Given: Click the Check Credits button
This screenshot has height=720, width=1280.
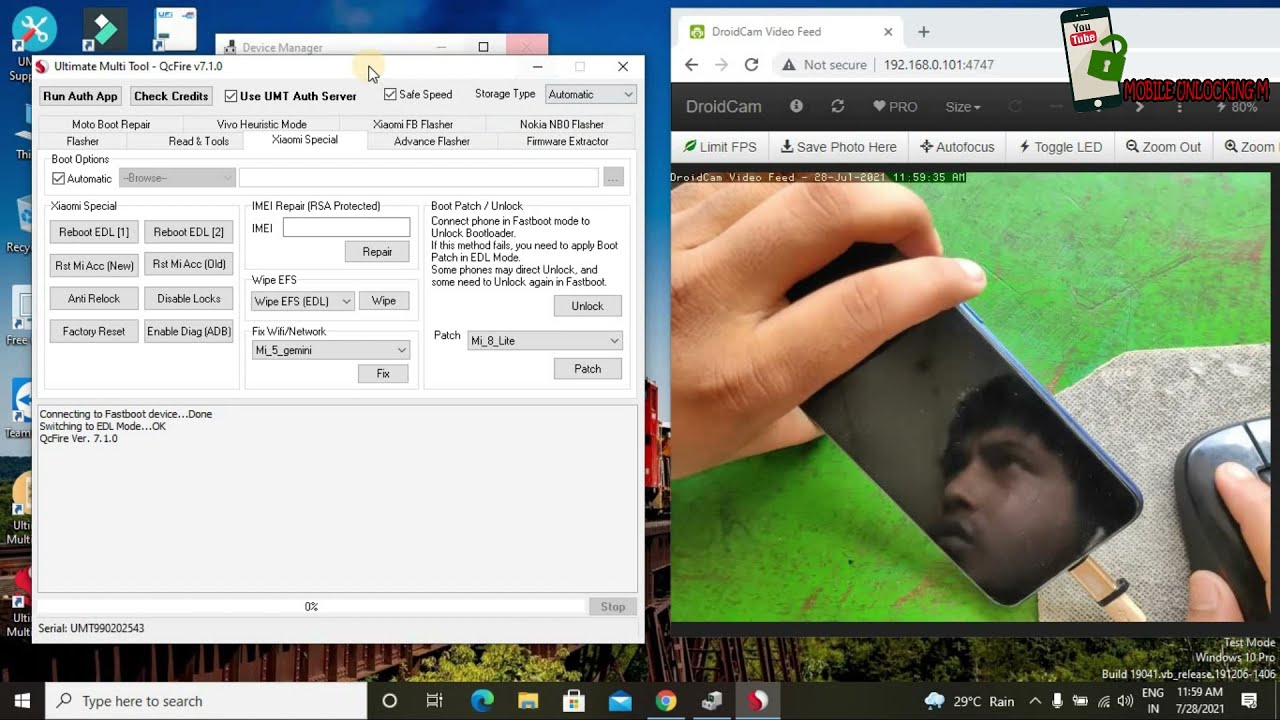Looking at the screenshot, I should click(171, 96).
